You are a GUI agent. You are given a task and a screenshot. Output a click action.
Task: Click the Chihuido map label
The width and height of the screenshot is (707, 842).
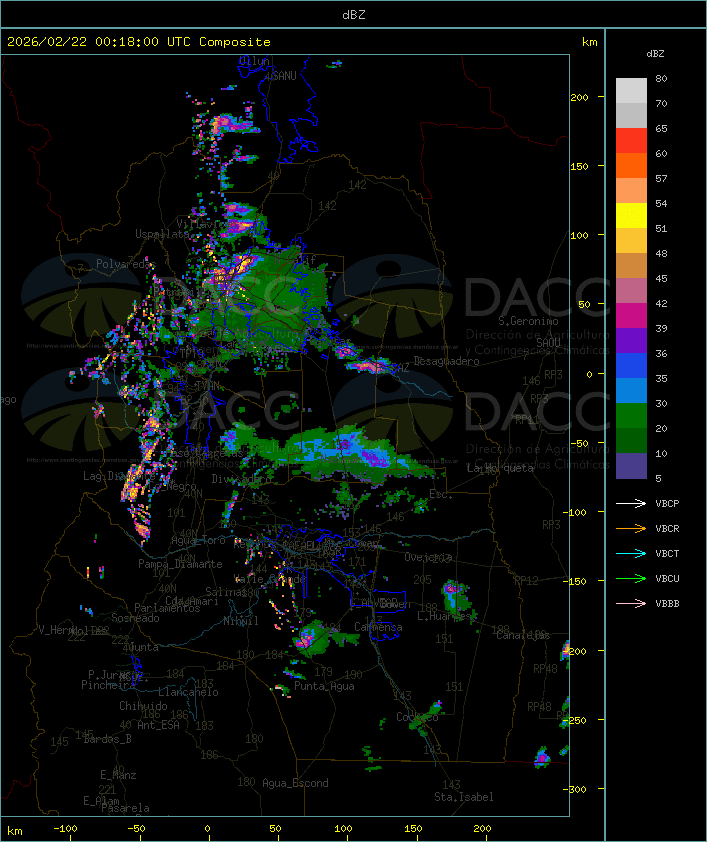pos(143,706)
